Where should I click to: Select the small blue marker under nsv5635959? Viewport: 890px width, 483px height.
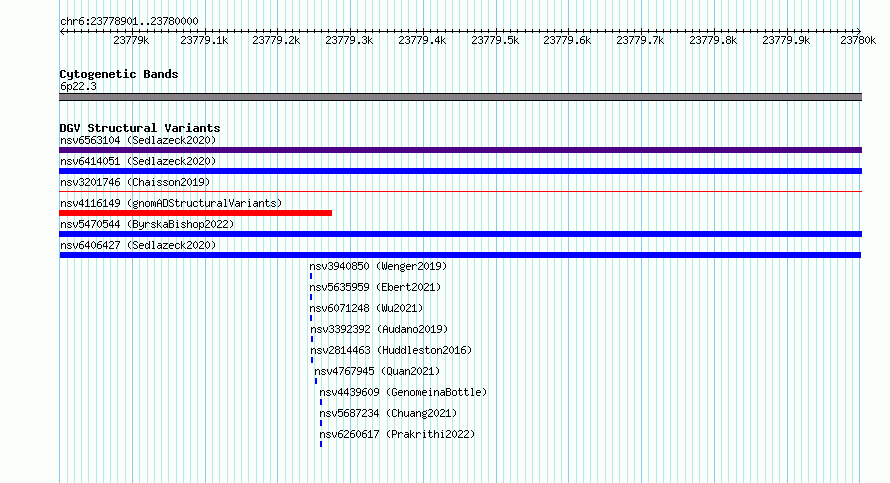(311, 297)
